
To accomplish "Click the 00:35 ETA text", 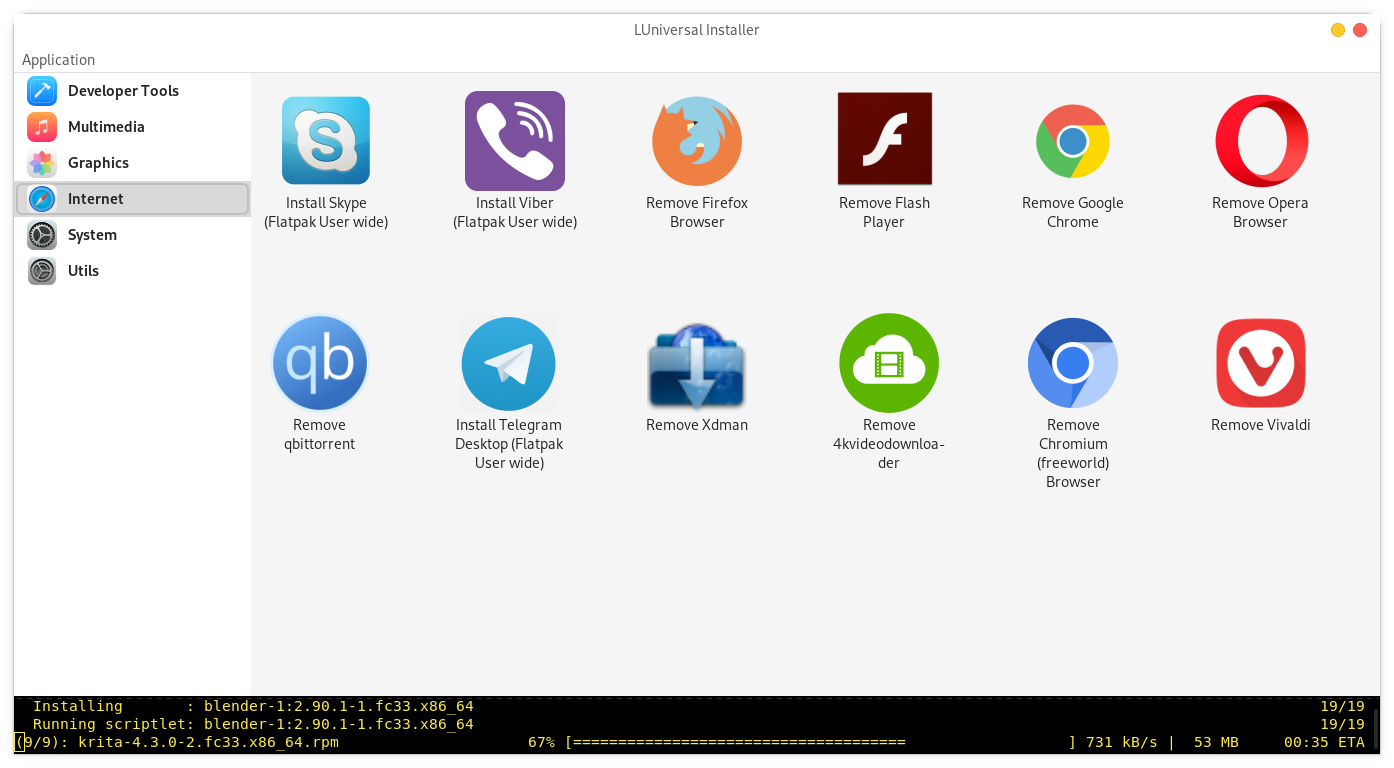I will point(1324,742).
